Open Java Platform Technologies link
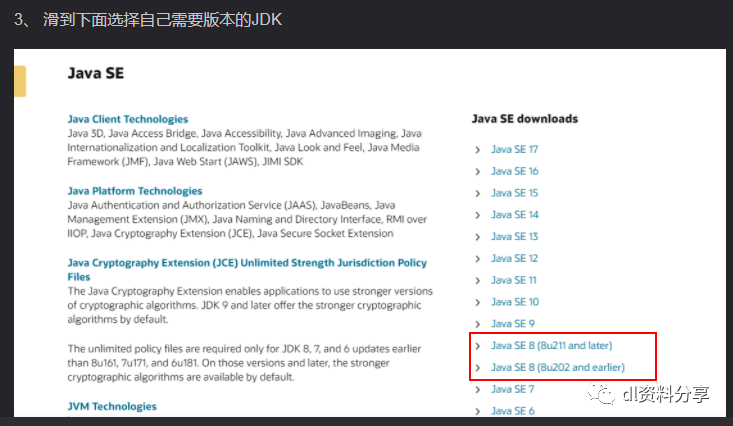This screenshot has width=733, height=426. tap(135, 191)
